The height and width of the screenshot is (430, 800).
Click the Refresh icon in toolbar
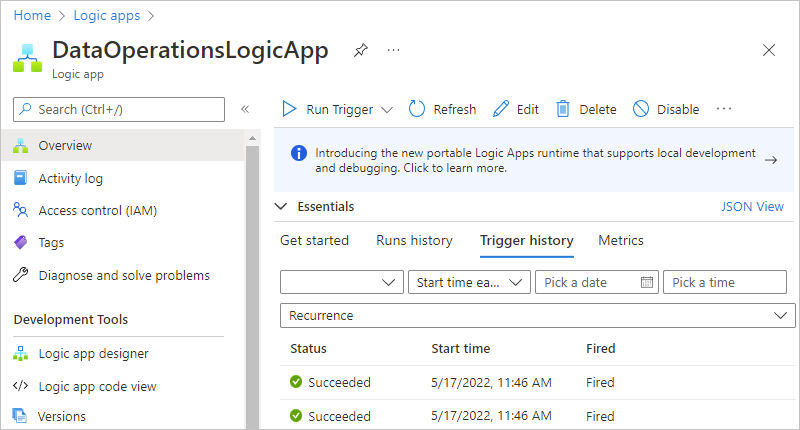coord(418,109)
